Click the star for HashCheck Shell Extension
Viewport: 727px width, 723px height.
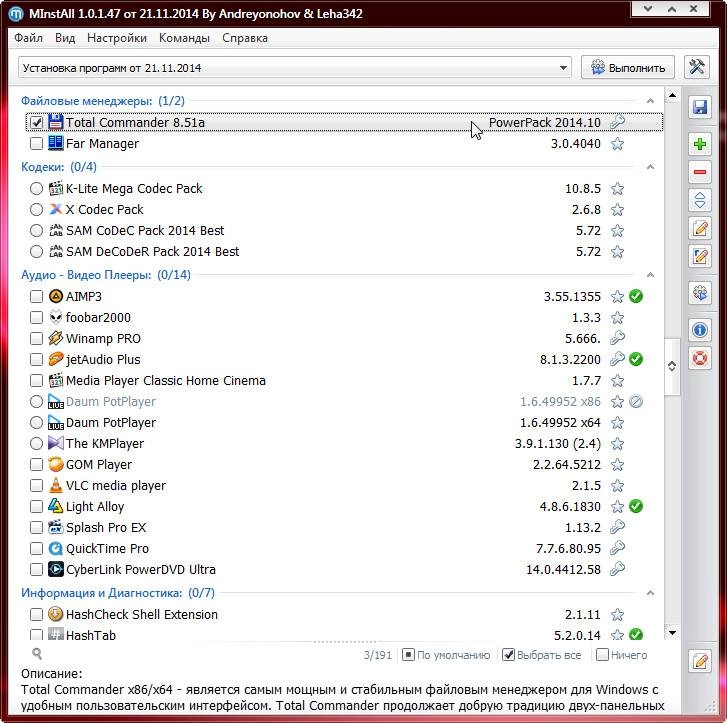coord(617,614)
